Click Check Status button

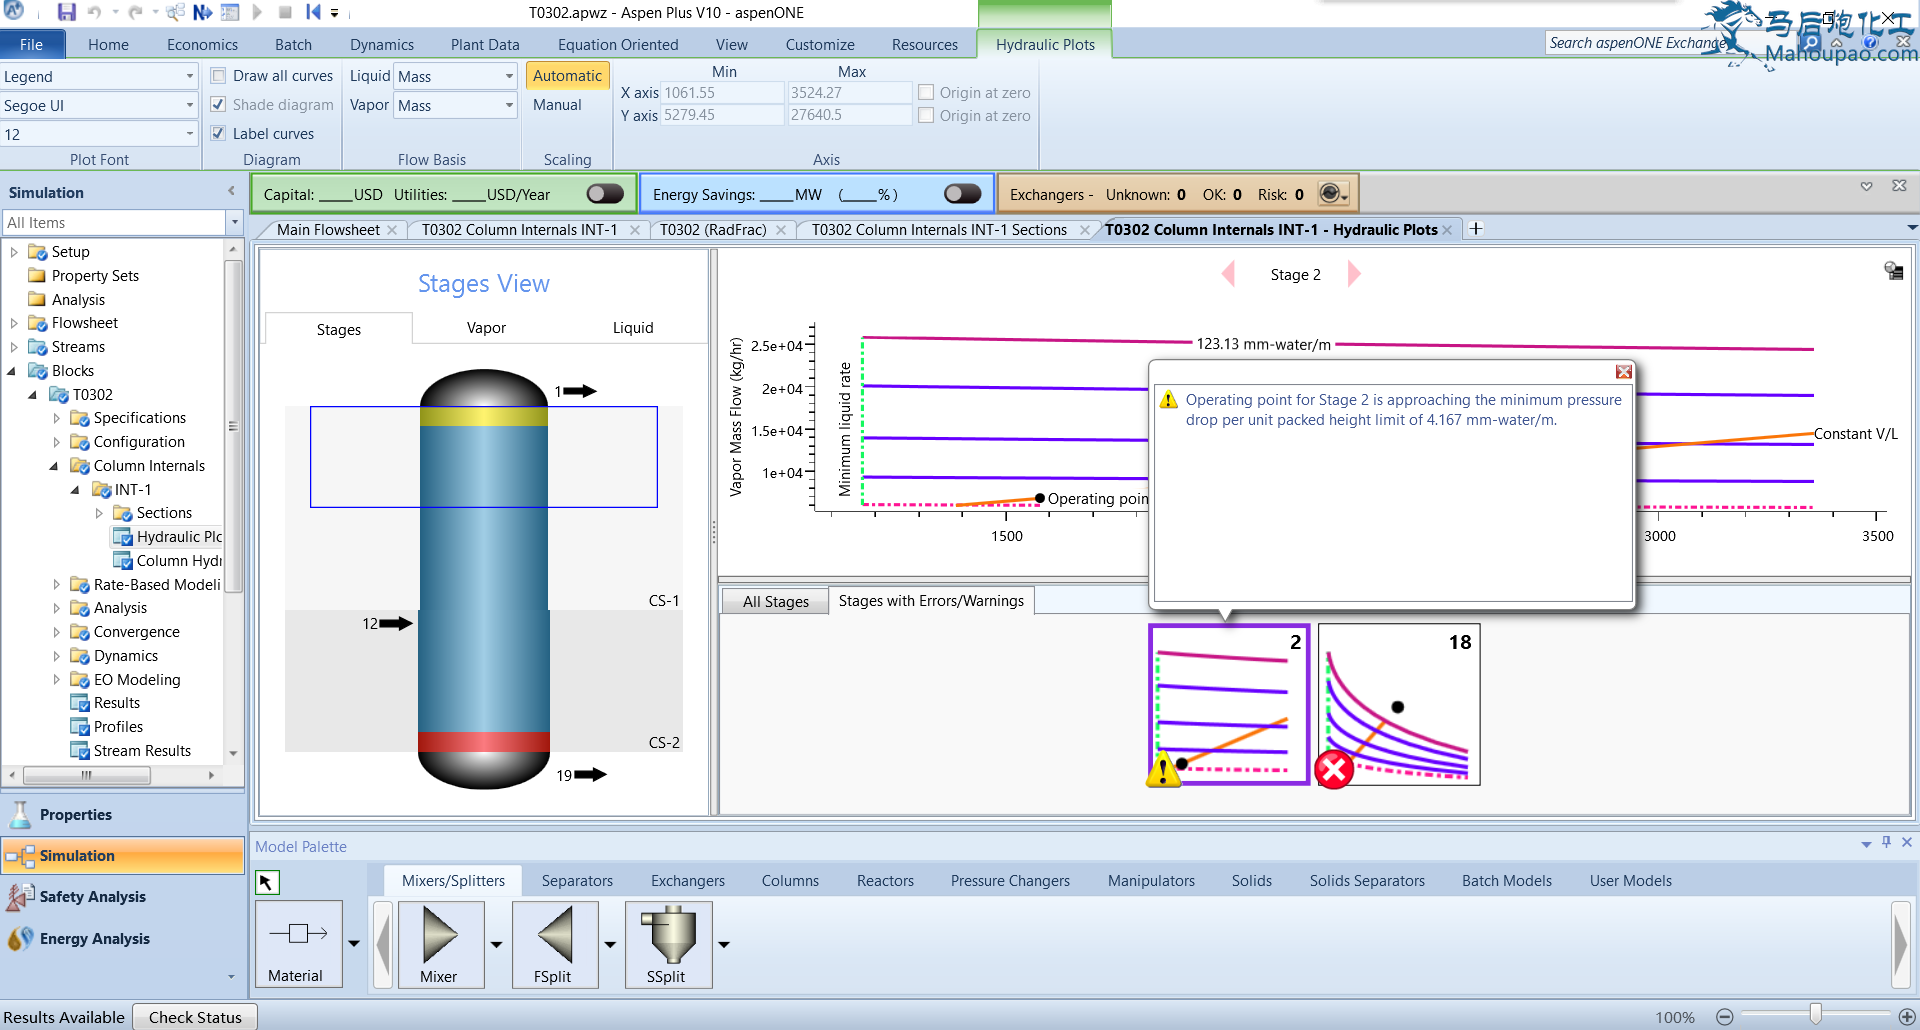(x=195, y=1017)
